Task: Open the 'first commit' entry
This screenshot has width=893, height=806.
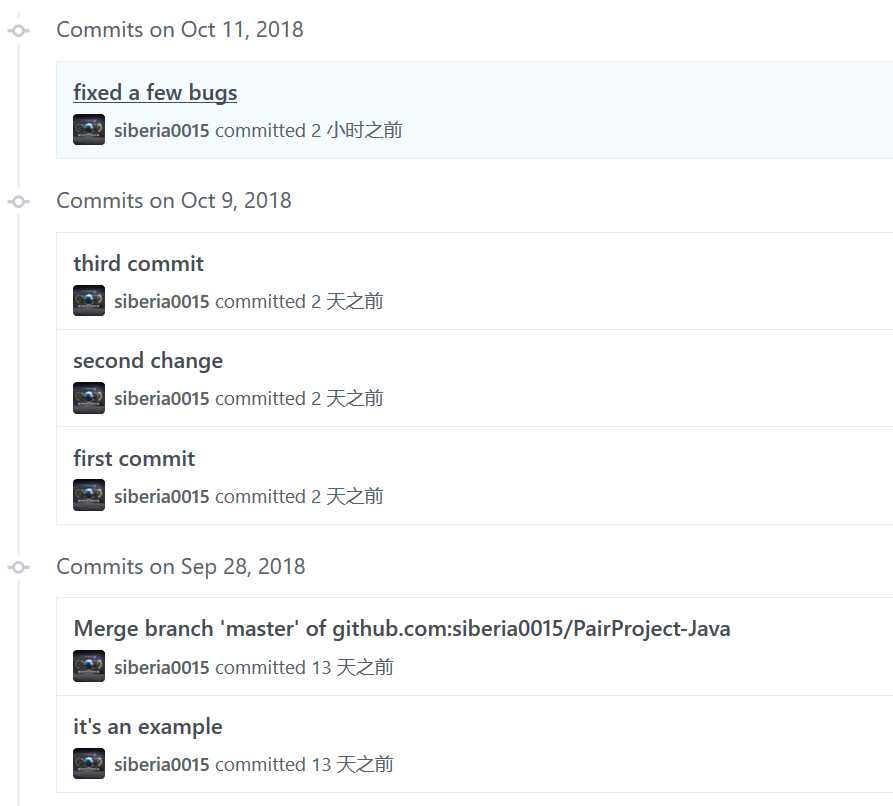Action: point(134,459)
